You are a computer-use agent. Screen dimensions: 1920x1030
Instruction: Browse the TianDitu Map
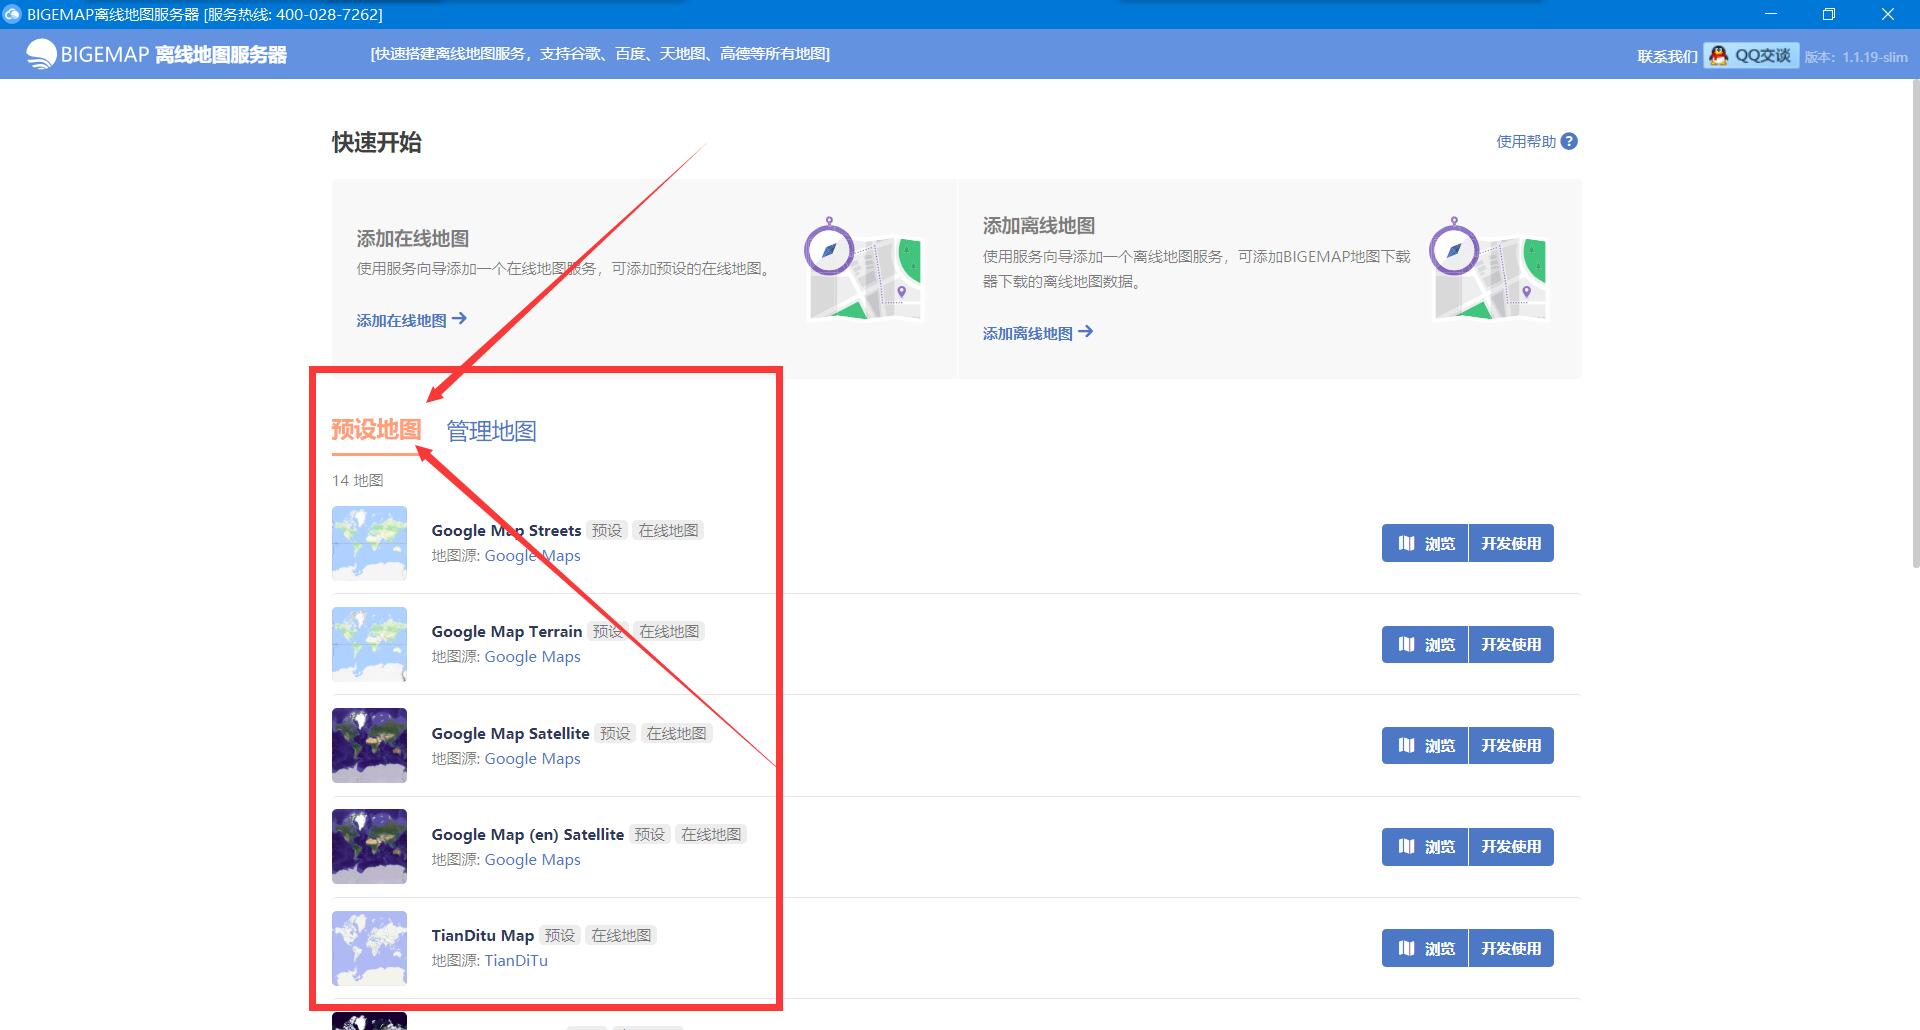1425,948
